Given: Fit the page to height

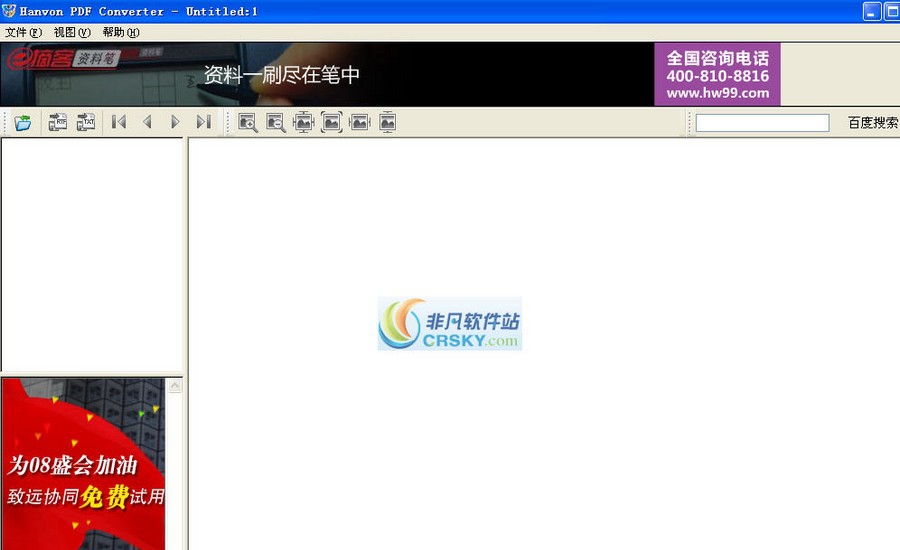Looking at the screenshot, I should [x=387, y=122].
